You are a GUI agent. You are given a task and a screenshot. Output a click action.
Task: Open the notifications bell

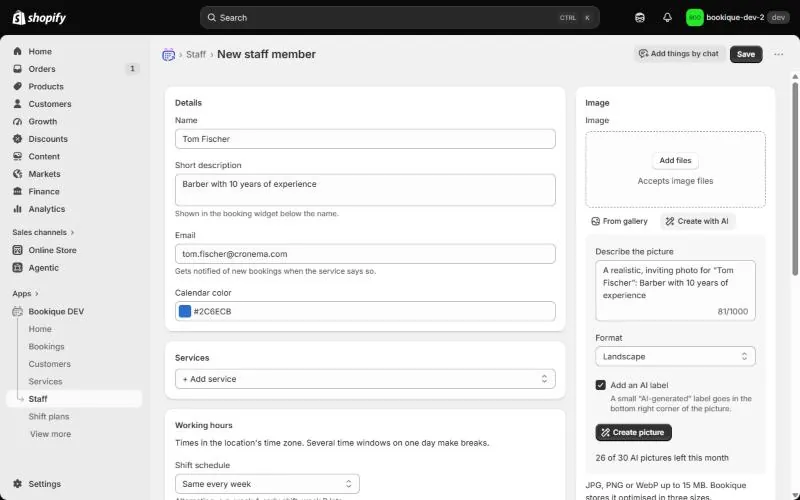coord(667,17)
